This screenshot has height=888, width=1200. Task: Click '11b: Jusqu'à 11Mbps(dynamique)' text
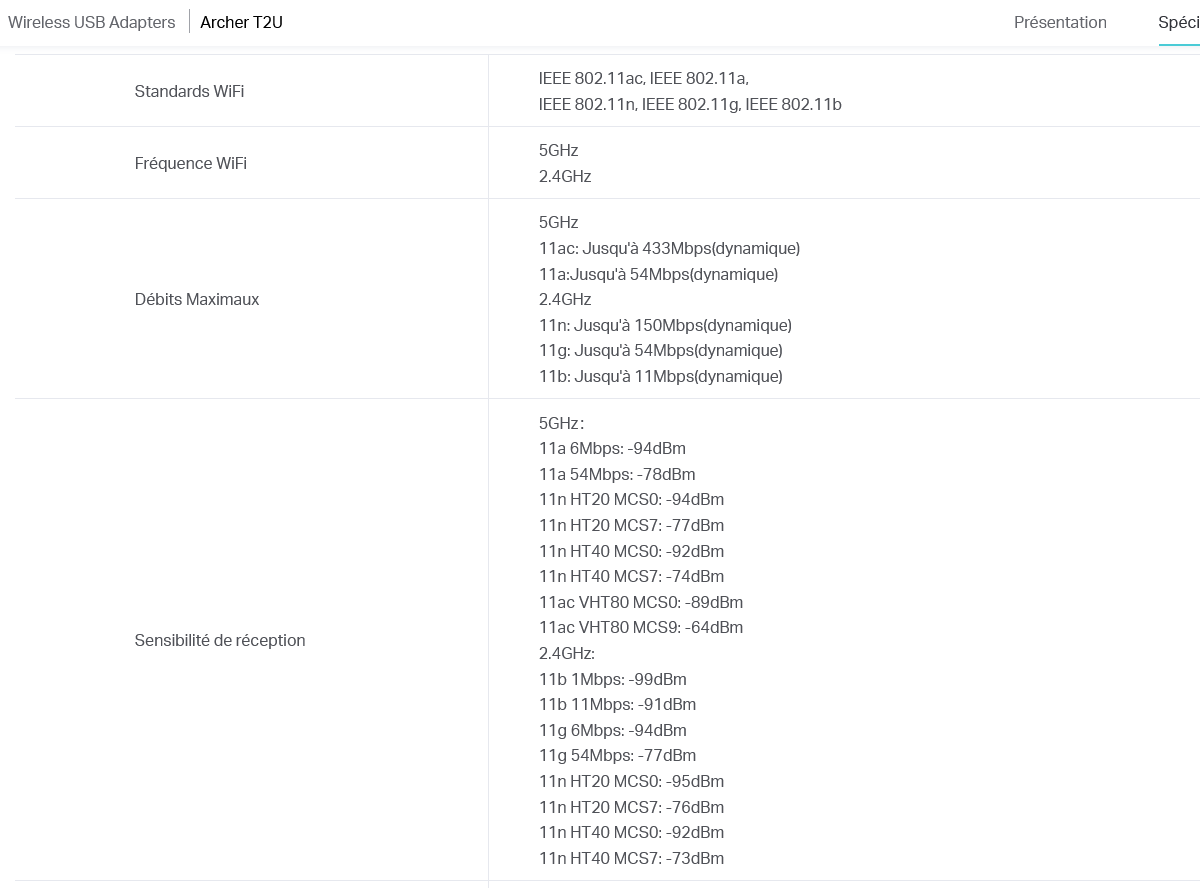(660, 376)
